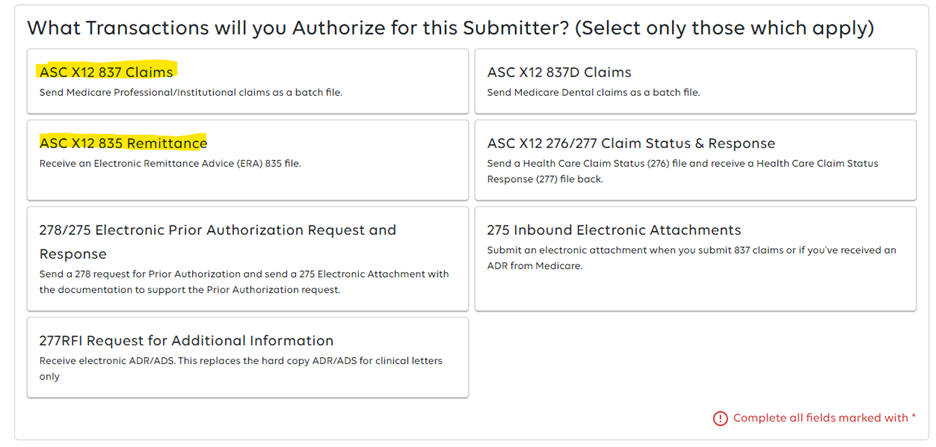
Task: Click "Receive an Electronic Remittance Advice" description
Action: pos(170,163)
